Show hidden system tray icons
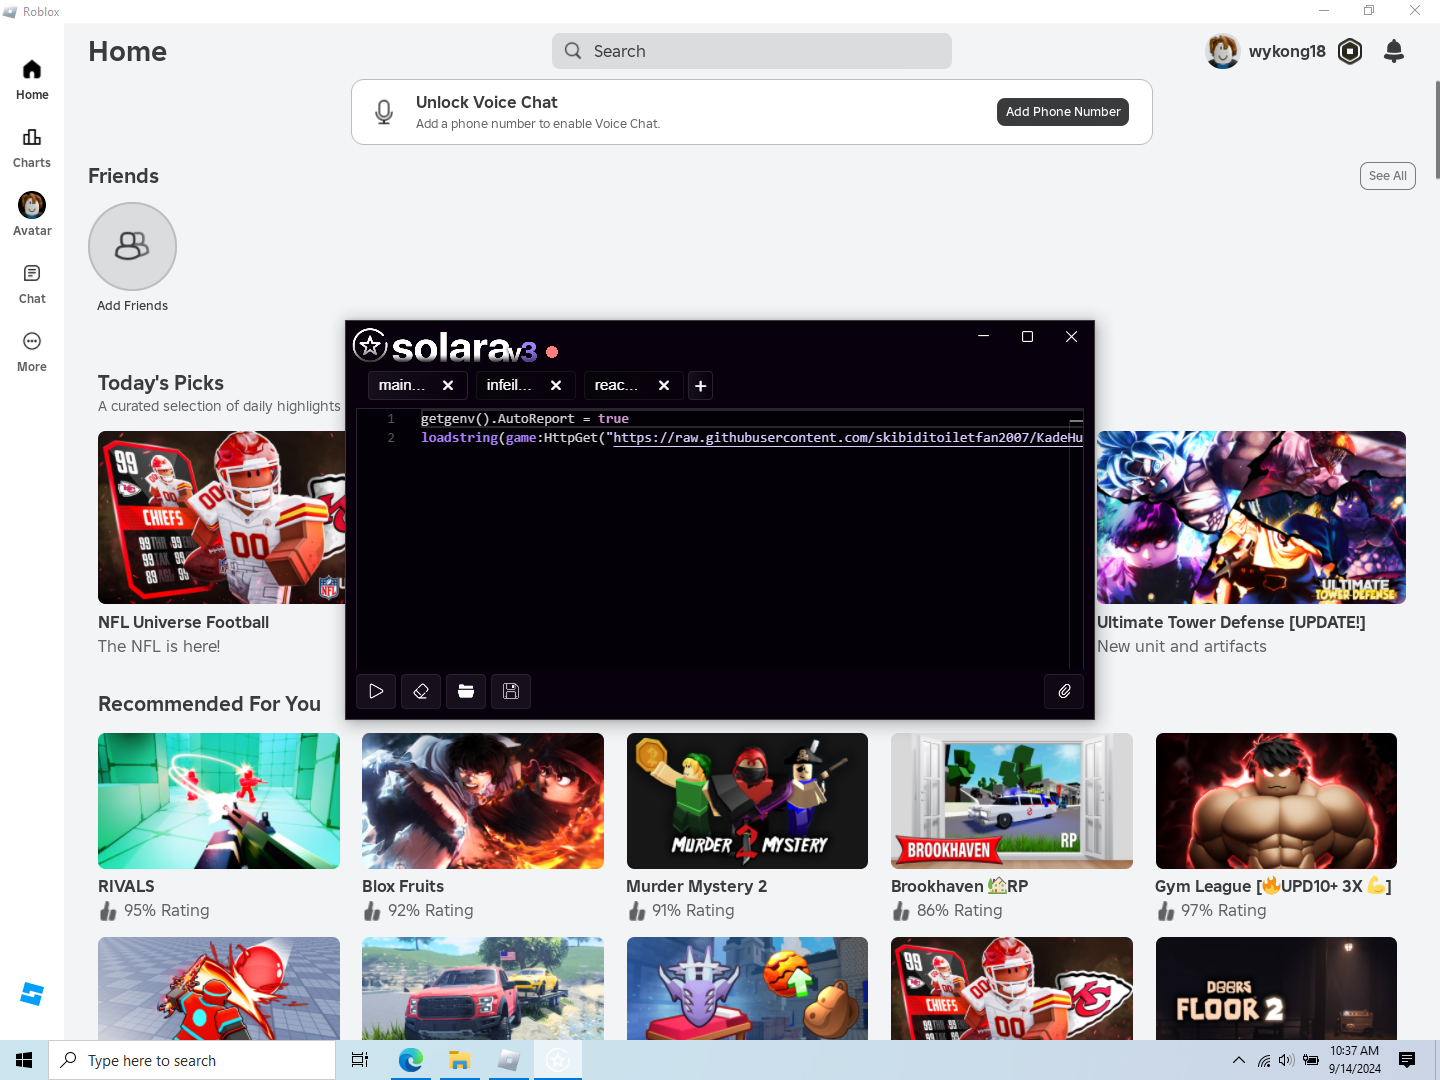Viewport: 1440px width, 1080px height. click(1239, 1060)
